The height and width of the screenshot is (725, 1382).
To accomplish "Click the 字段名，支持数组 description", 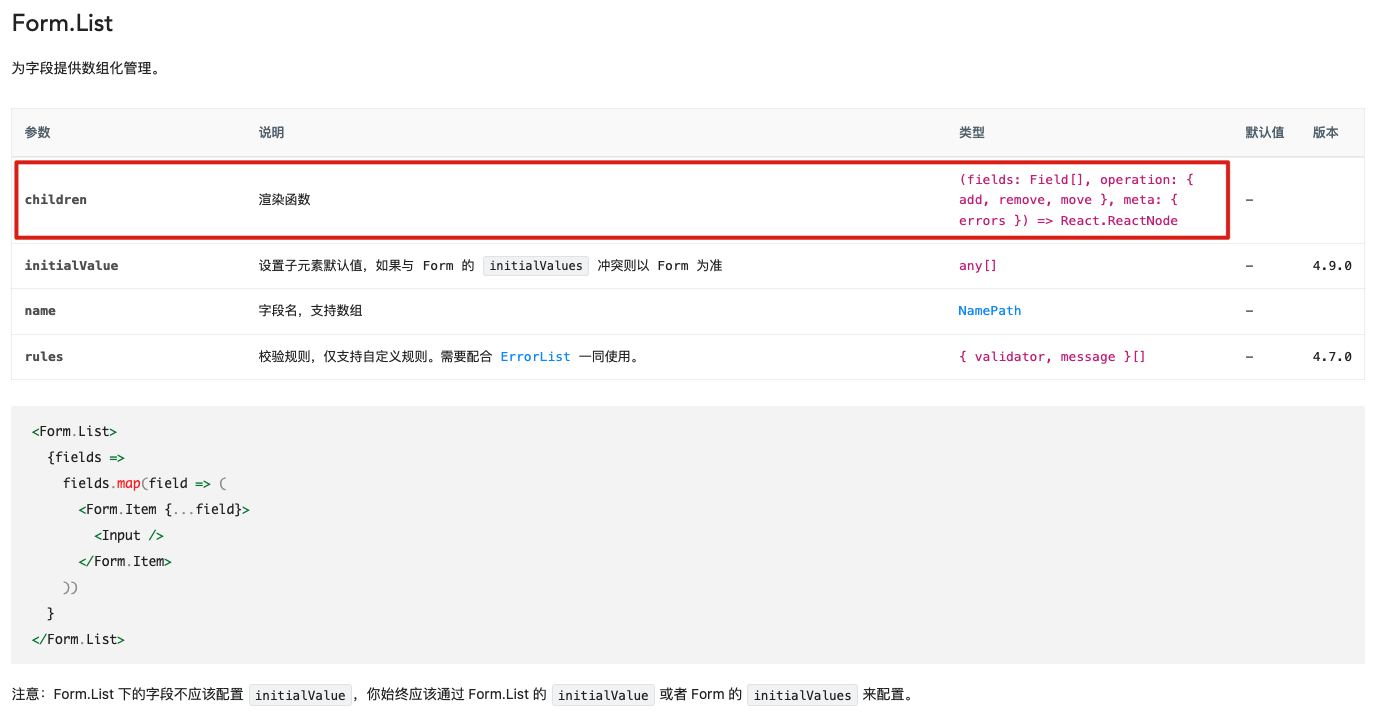I will coord(310,311).
